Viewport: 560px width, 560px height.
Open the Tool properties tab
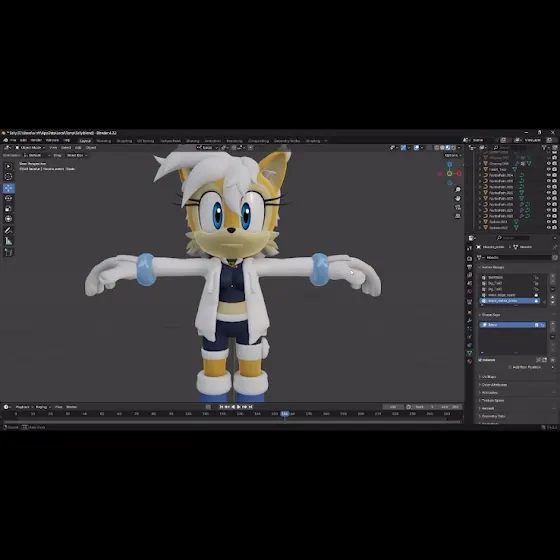click(470, 248)
